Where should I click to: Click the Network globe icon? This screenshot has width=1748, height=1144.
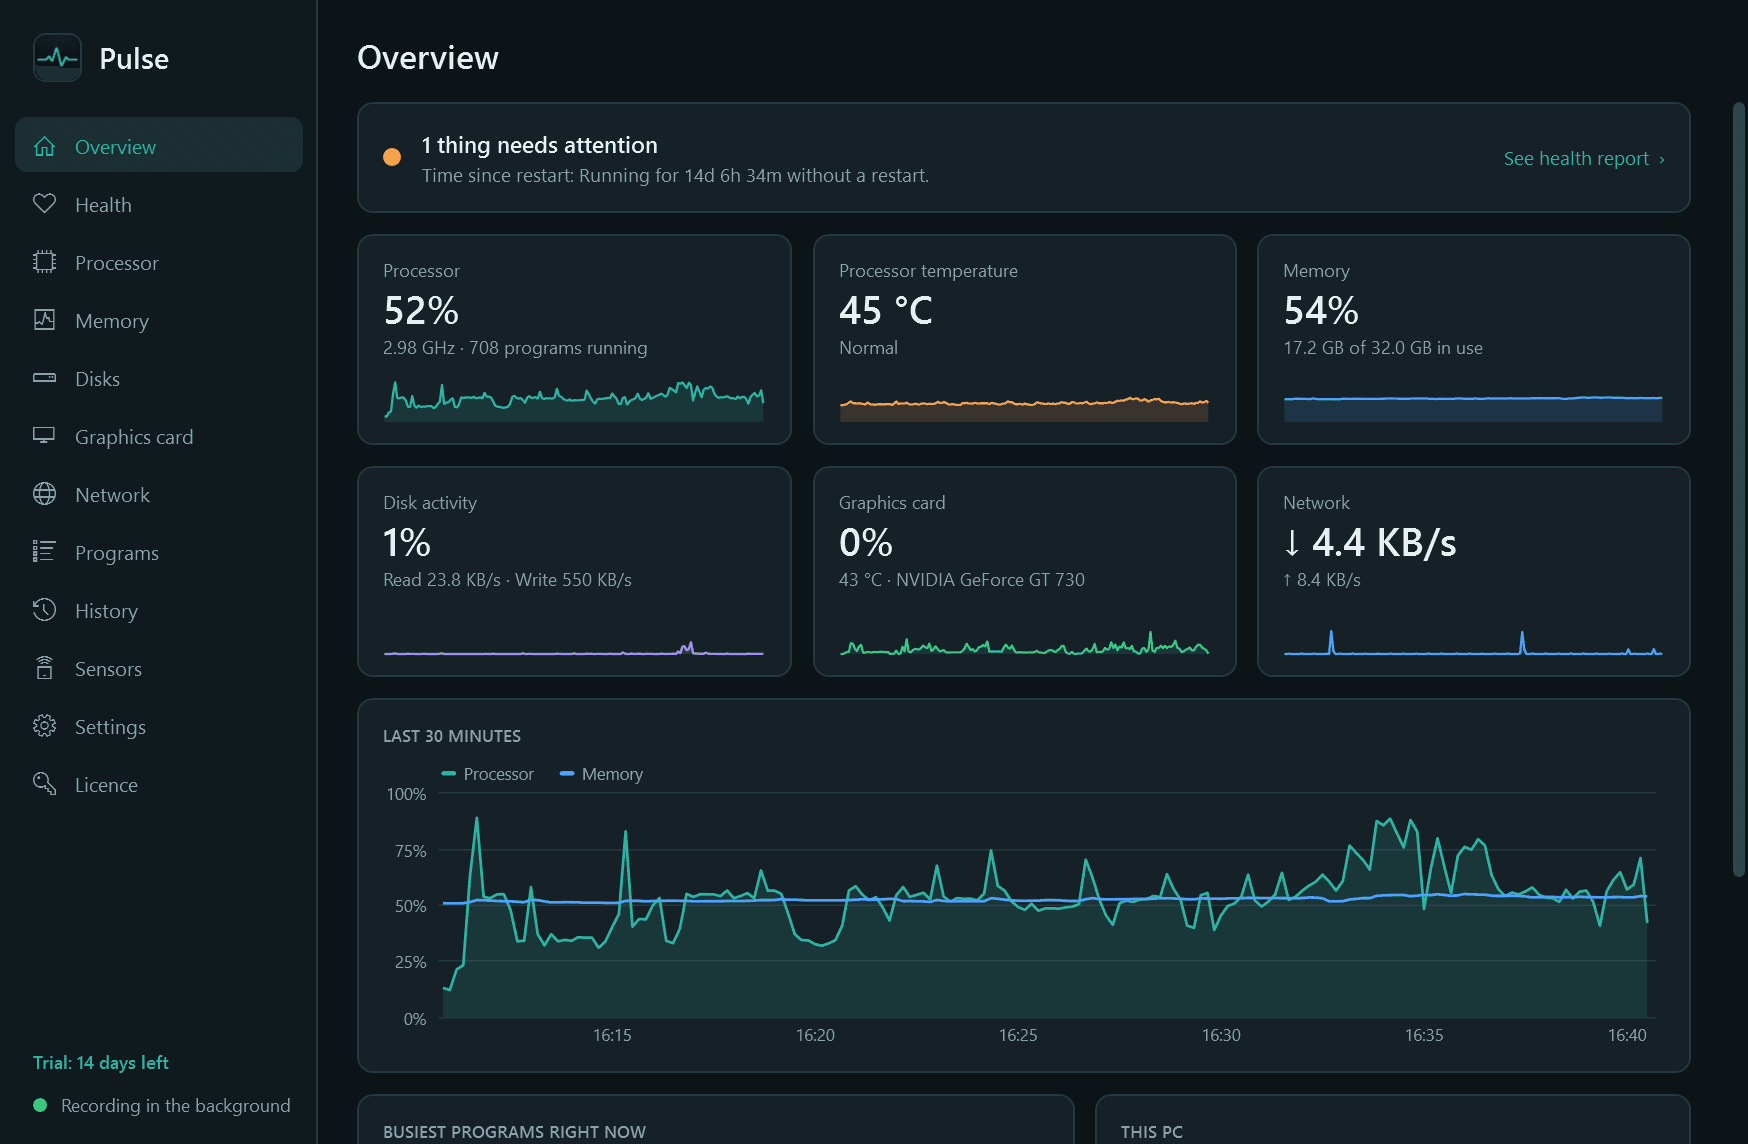point(44,494)
